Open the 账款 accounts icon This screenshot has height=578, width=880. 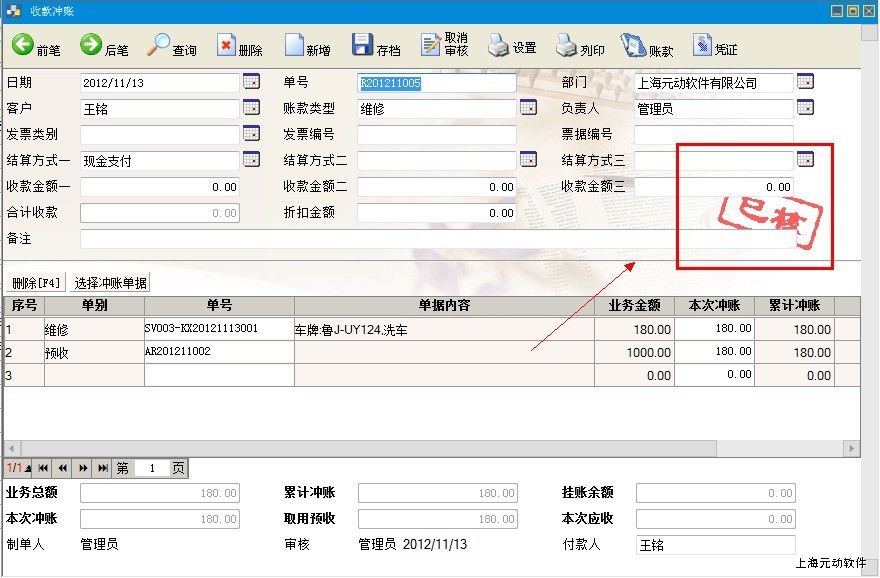point(634,46)
